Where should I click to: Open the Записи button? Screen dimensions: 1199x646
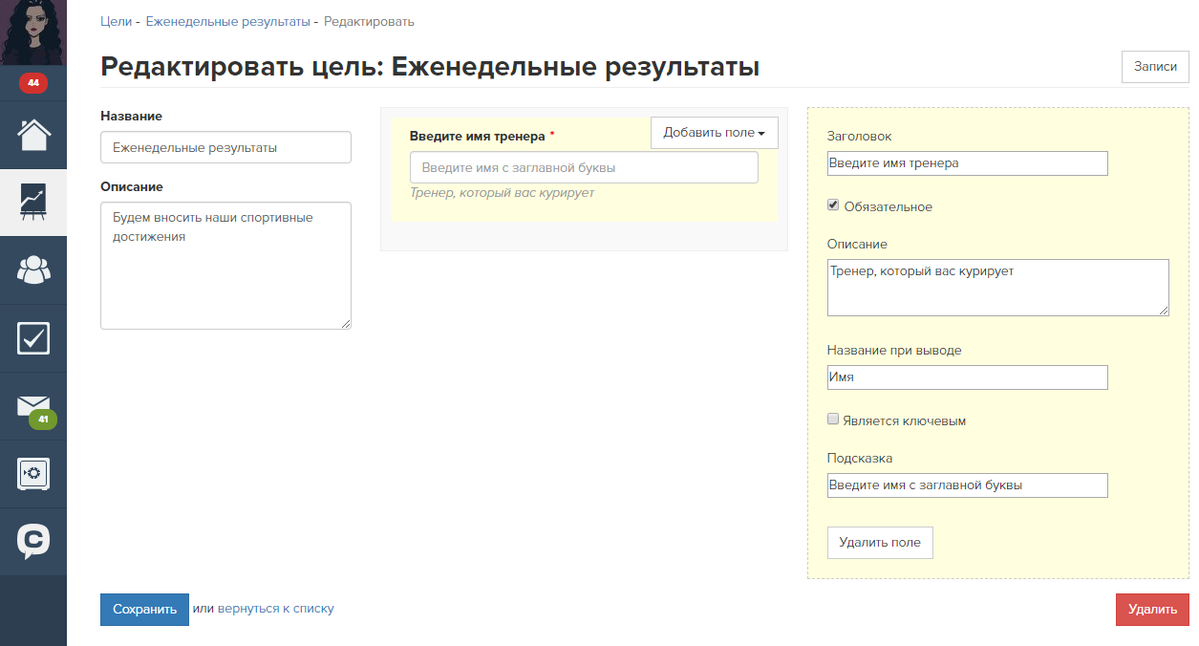1155,66
